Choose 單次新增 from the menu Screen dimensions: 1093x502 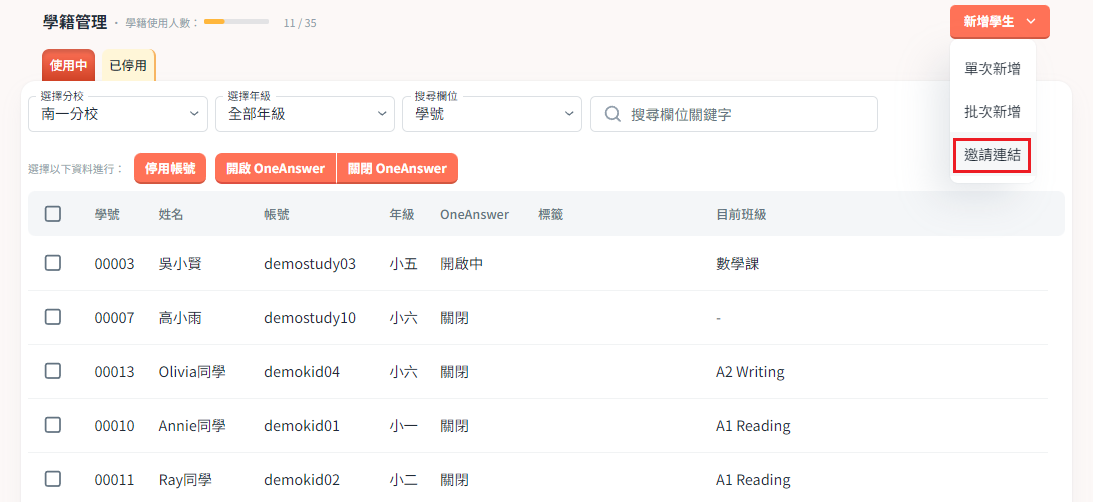(993, 68)
